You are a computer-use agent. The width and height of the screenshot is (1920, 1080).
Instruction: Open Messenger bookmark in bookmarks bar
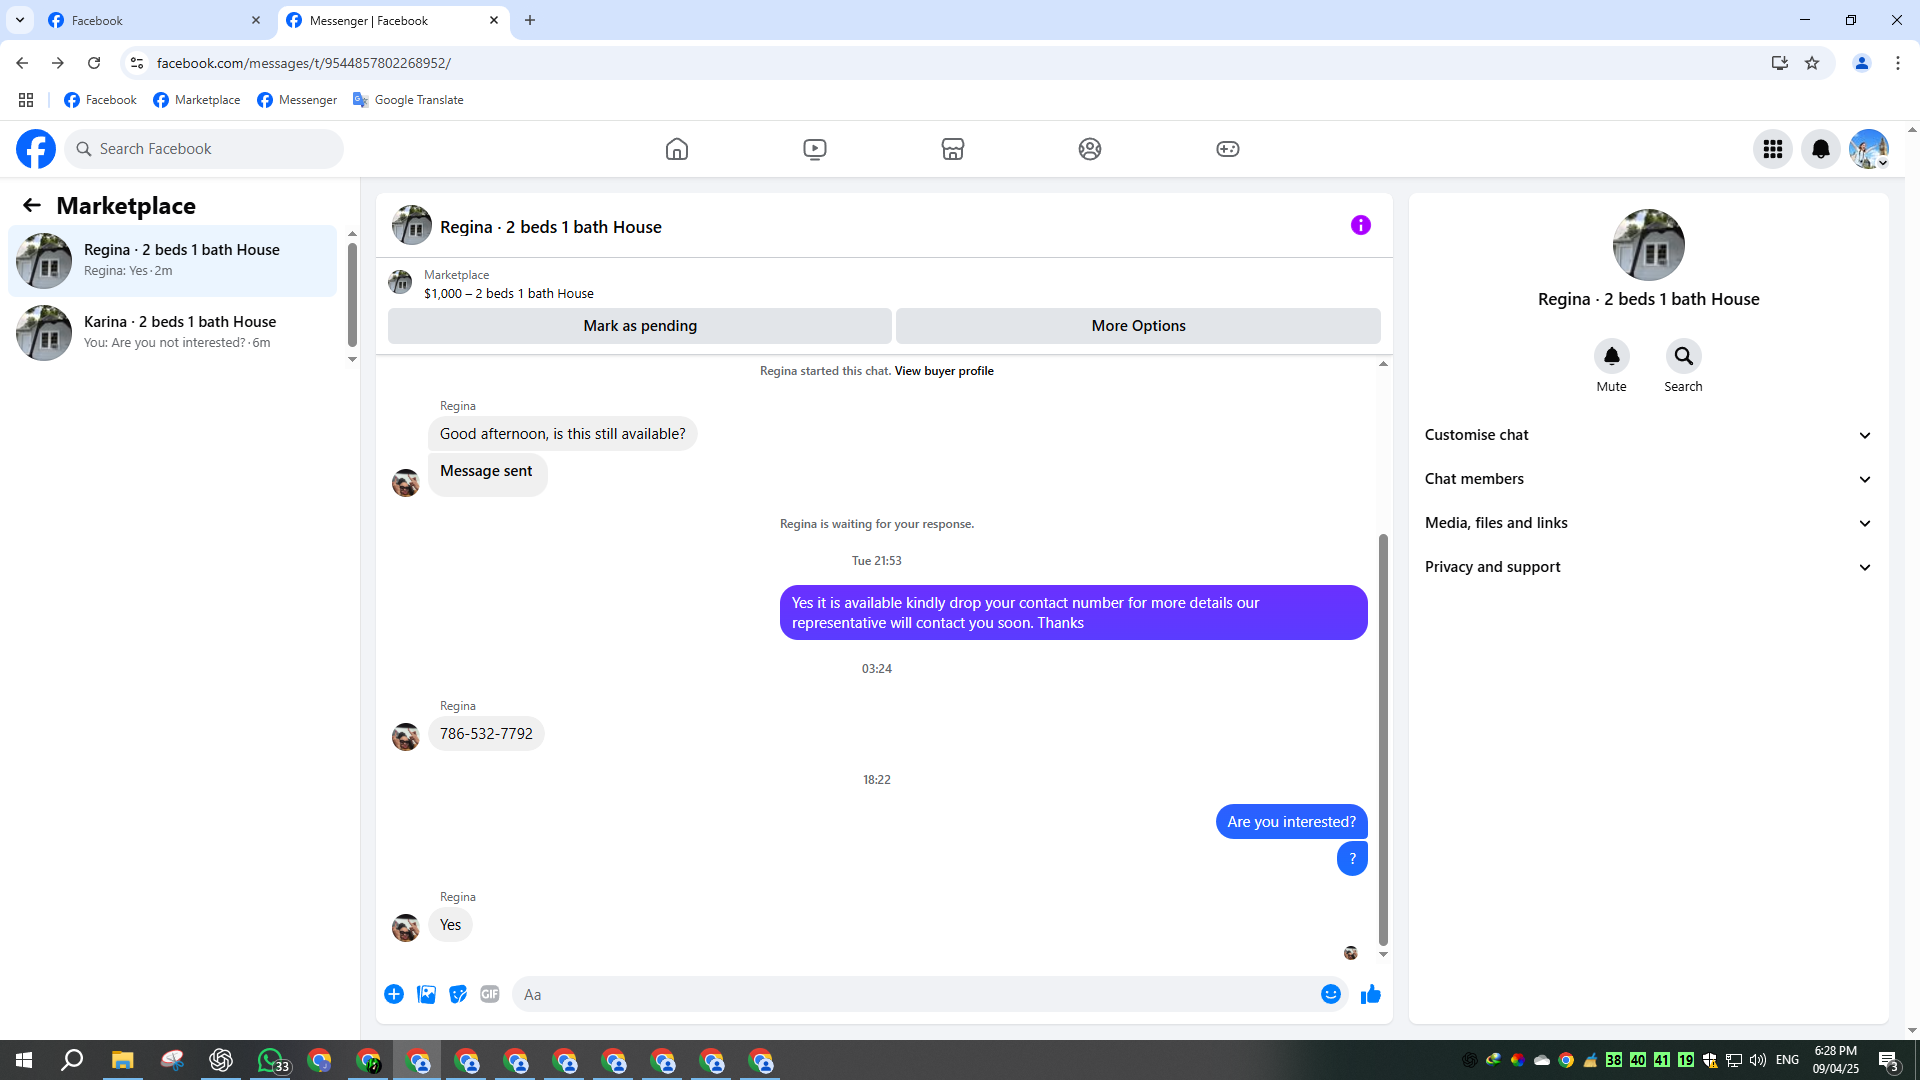[x=297, y=100]
